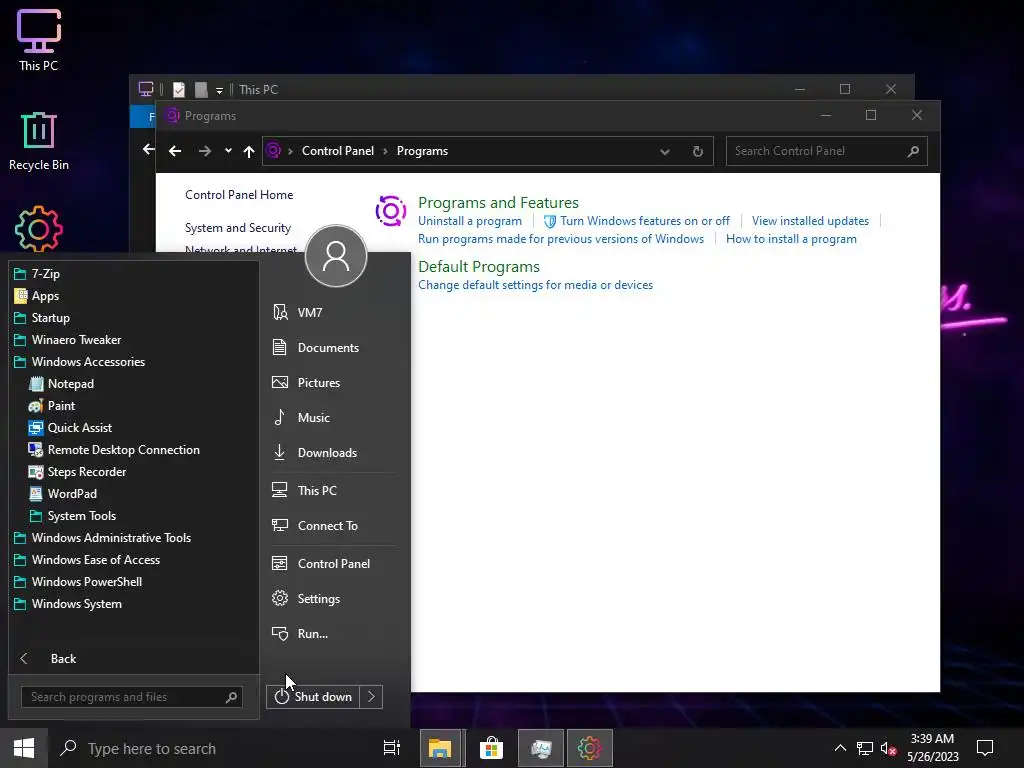The width and height of the screenshot is (1024, 768).
Task: Click Change default settings for media
Action: coord(536,285)
